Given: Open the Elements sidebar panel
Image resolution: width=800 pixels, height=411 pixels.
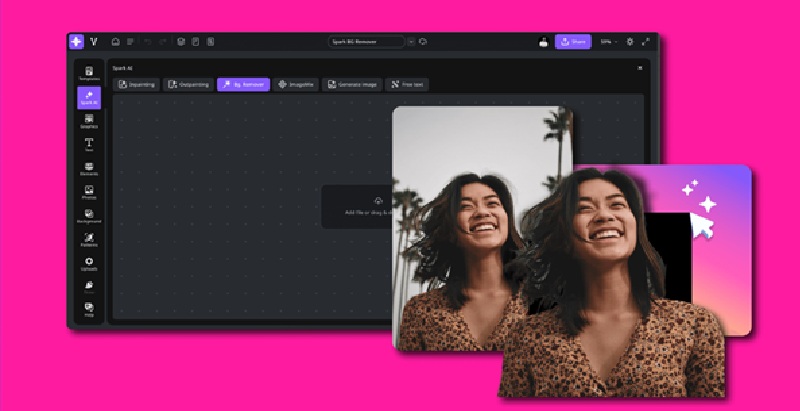Looking at the screenshot, I should (89, 169).
